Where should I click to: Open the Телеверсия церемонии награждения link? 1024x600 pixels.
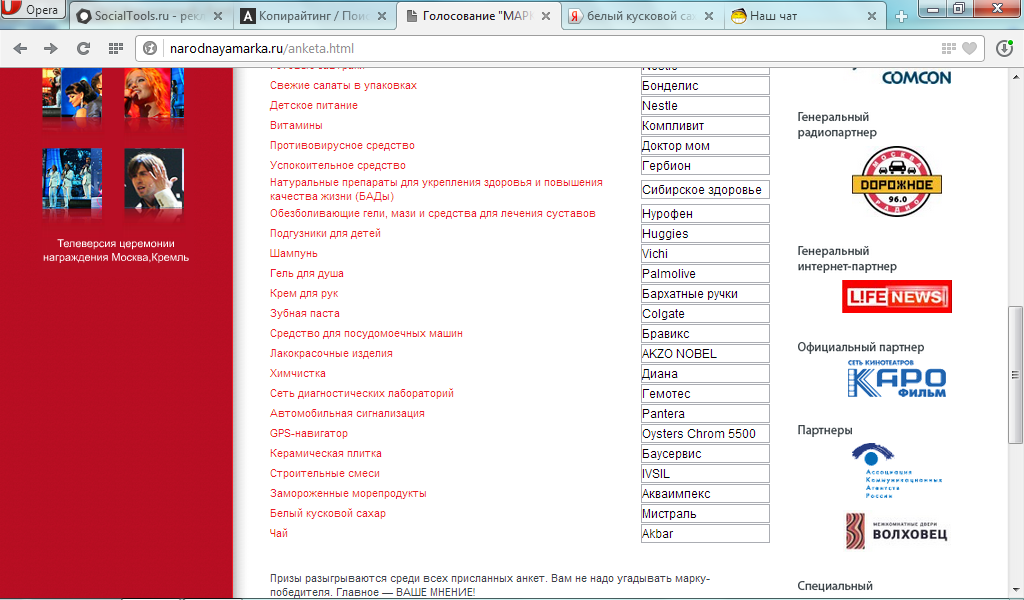click(116, 250)
